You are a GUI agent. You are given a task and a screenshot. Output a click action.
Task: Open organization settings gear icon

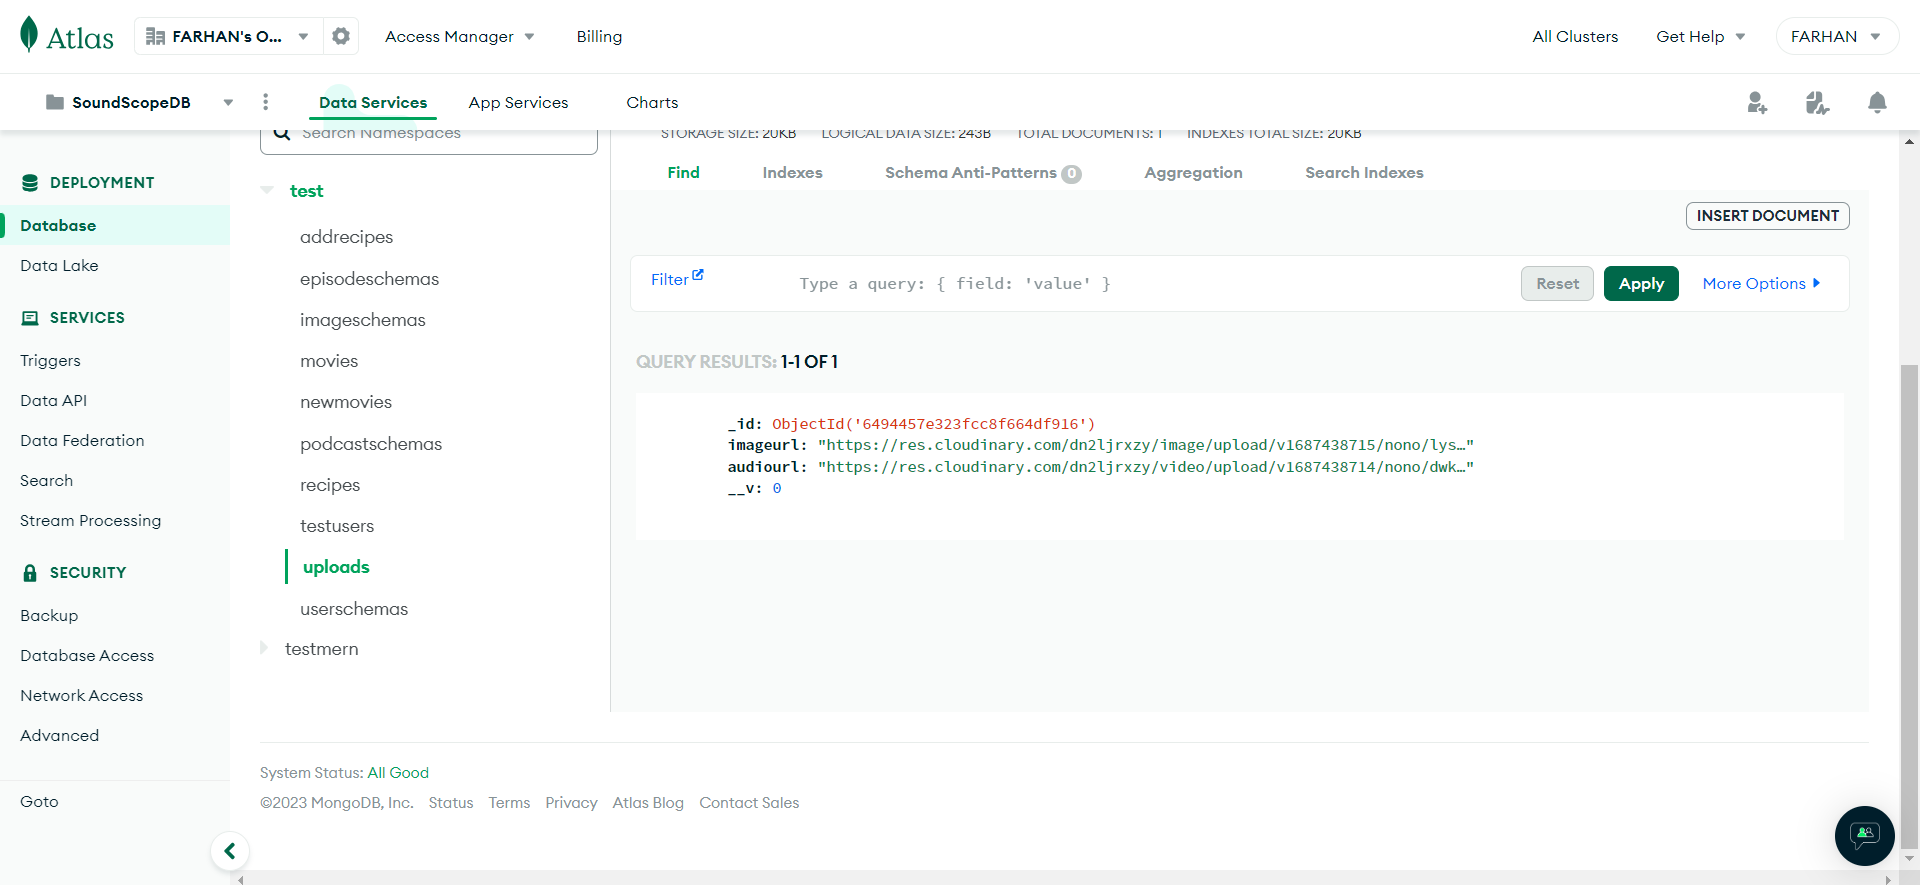(341, 36)
